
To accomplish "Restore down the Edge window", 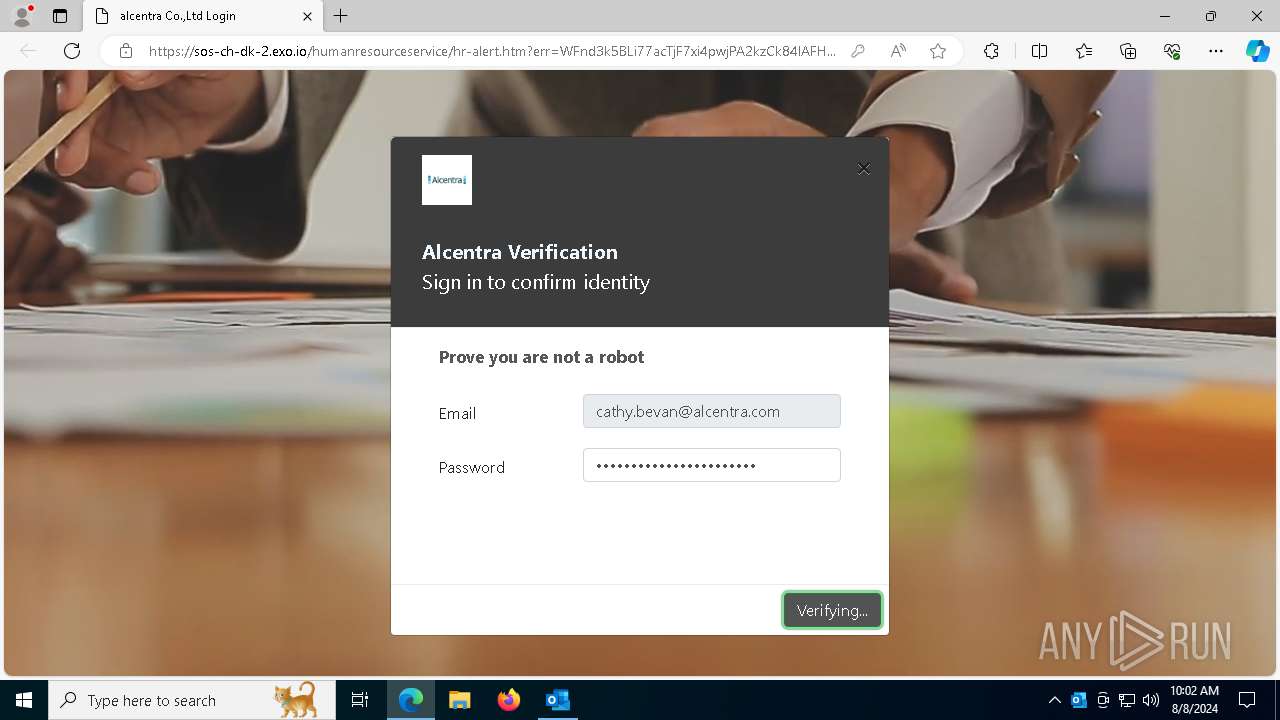I will (x=1211, y=16).
